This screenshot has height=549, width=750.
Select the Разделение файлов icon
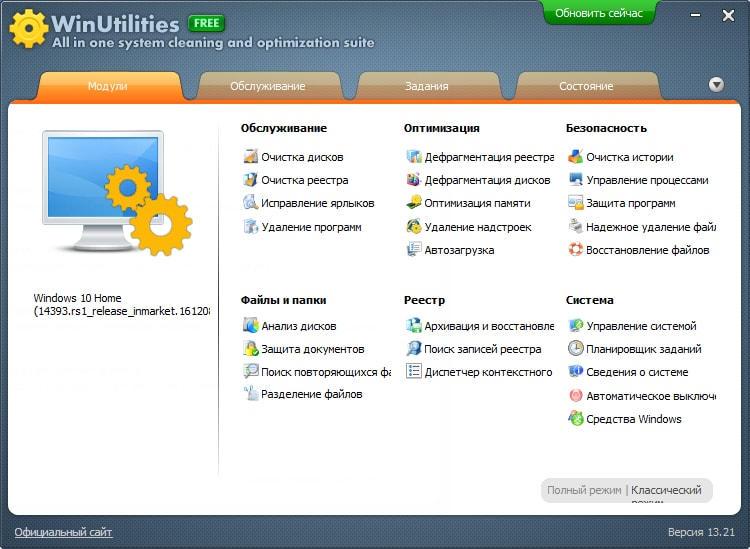[251, 394]
